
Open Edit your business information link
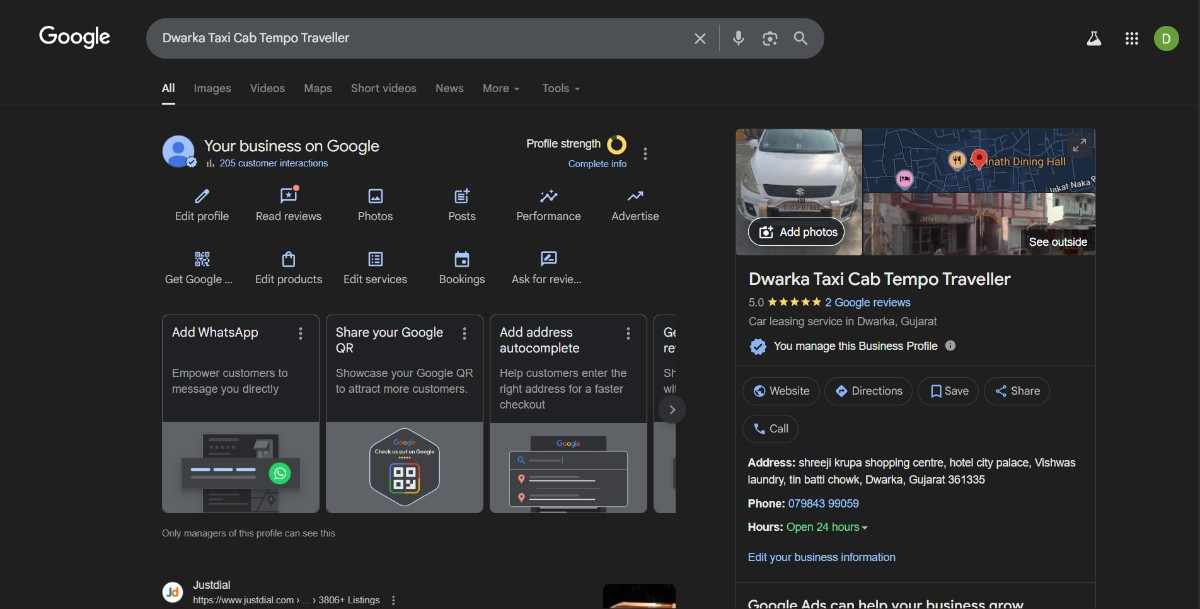coord(821,557)
